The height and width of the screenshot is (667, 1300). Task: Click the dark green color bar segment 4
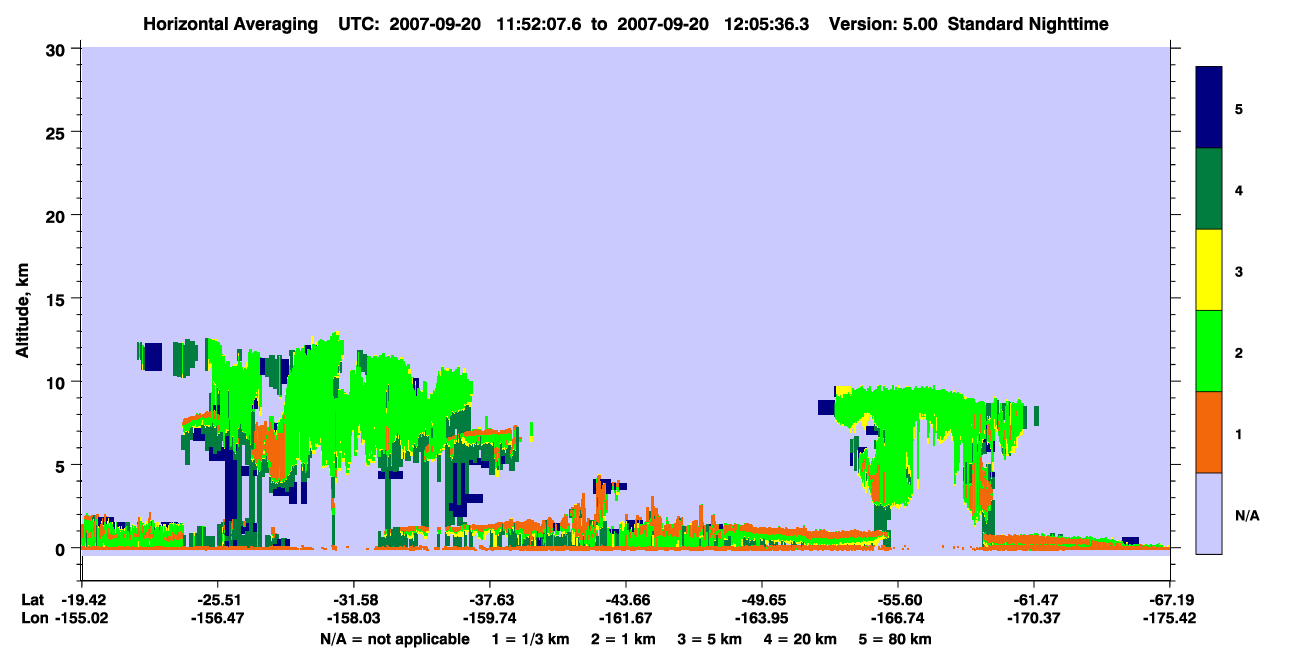click(x=1209, y=189)
